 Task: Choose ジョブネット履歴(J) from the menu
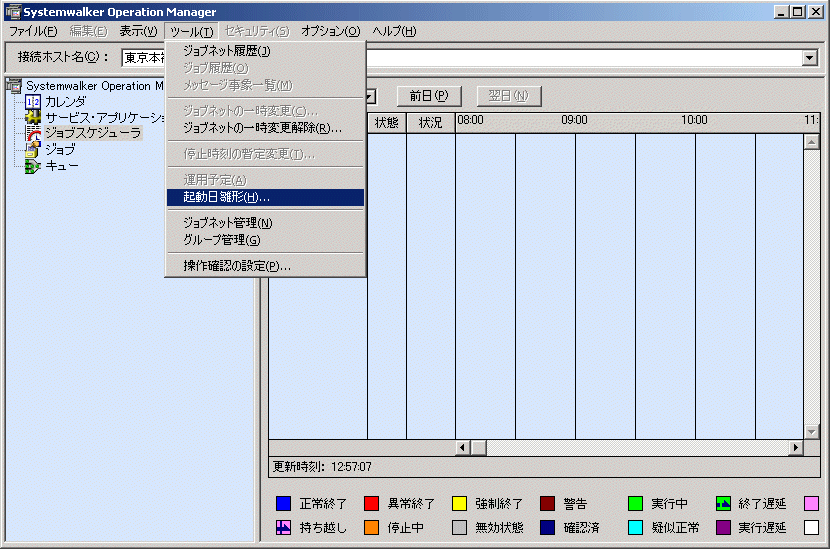click(265, 51)
